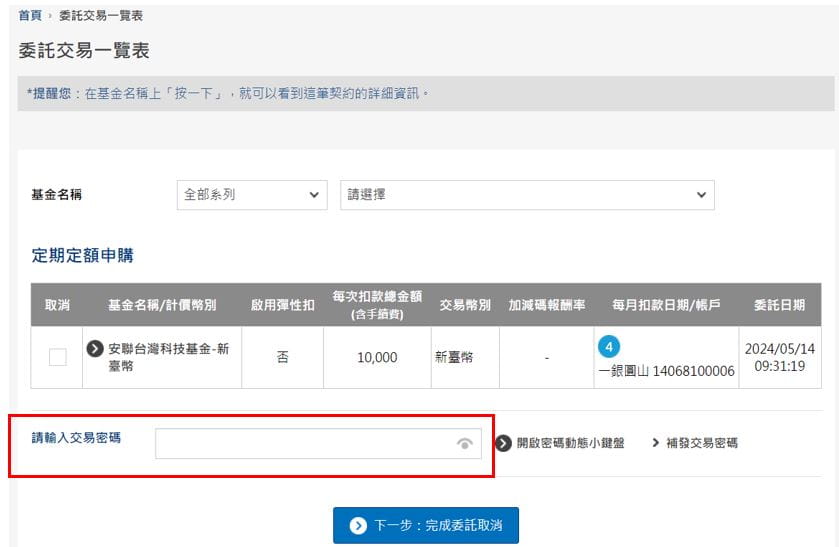Screen dimensions: 839x547
Task: Click the blue circled 4 deduction date badge
Action: tap(609, 347)
